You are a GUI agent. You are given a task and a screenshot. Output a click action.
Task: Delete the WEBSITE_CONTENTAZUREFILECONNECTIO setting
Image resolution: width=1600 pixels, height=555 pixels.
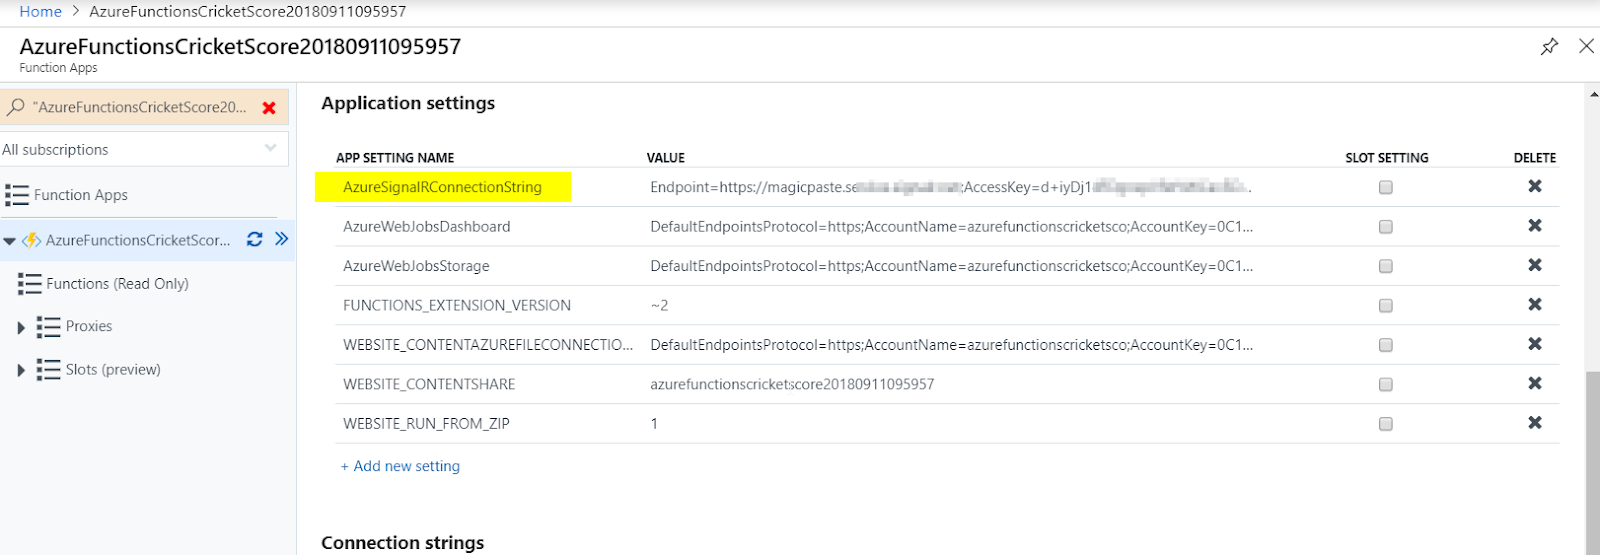[1535, 344]
